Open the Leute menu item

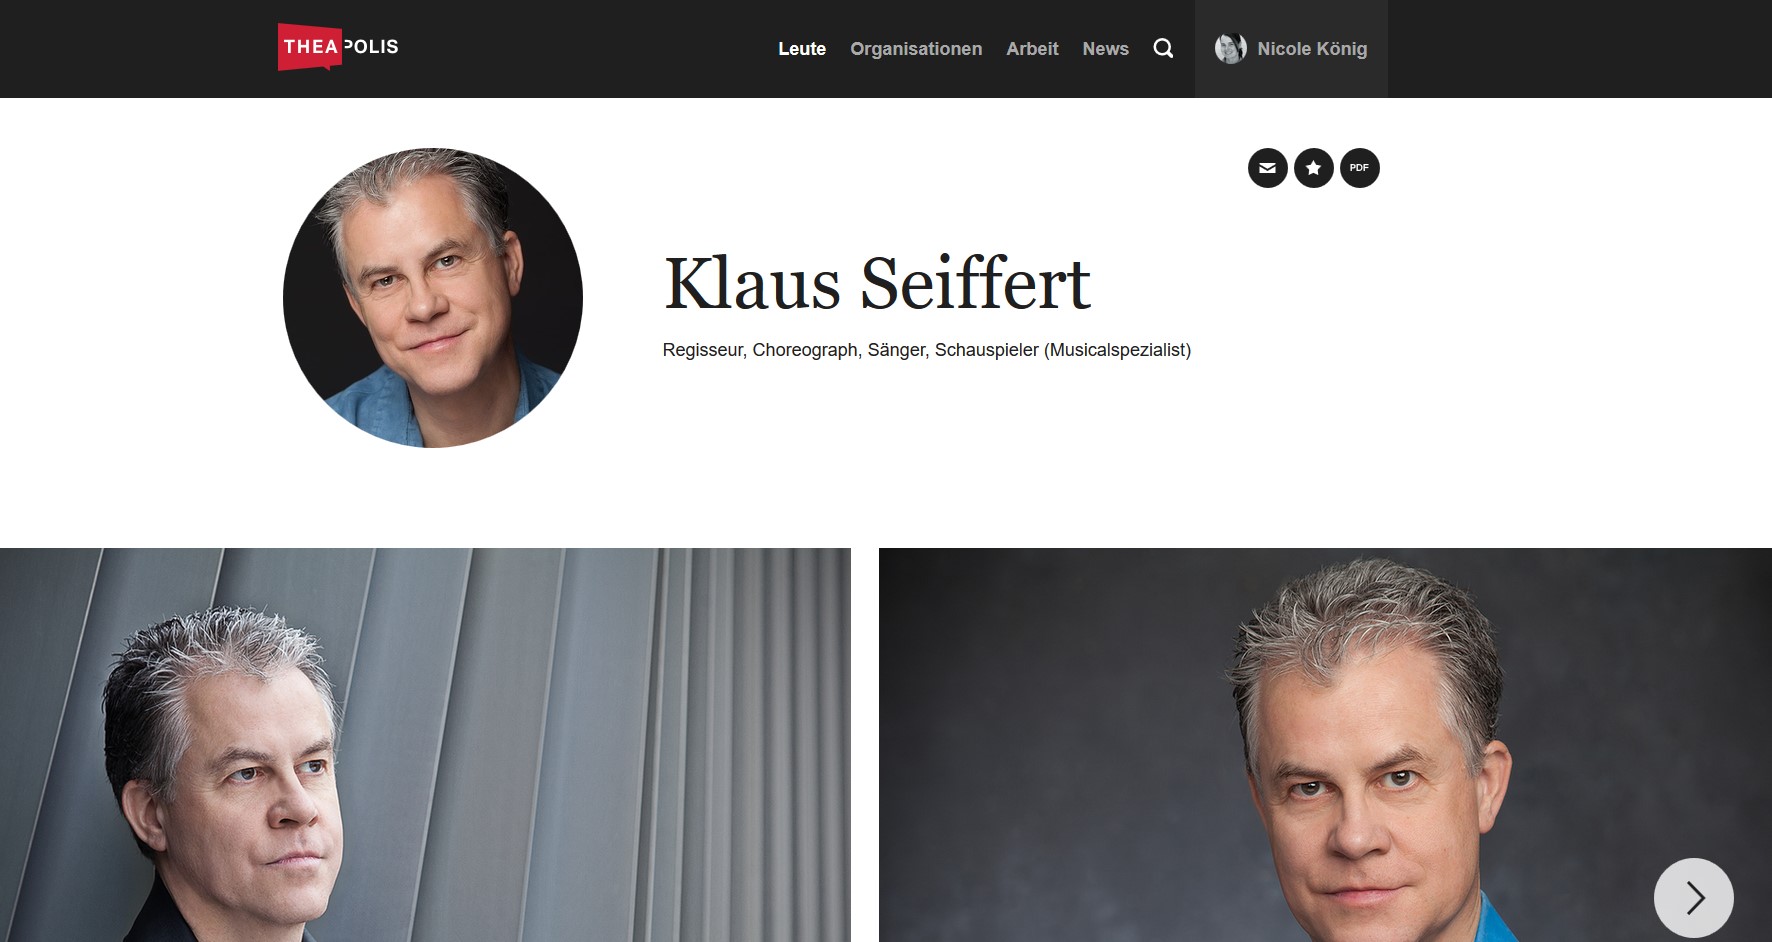802,48
